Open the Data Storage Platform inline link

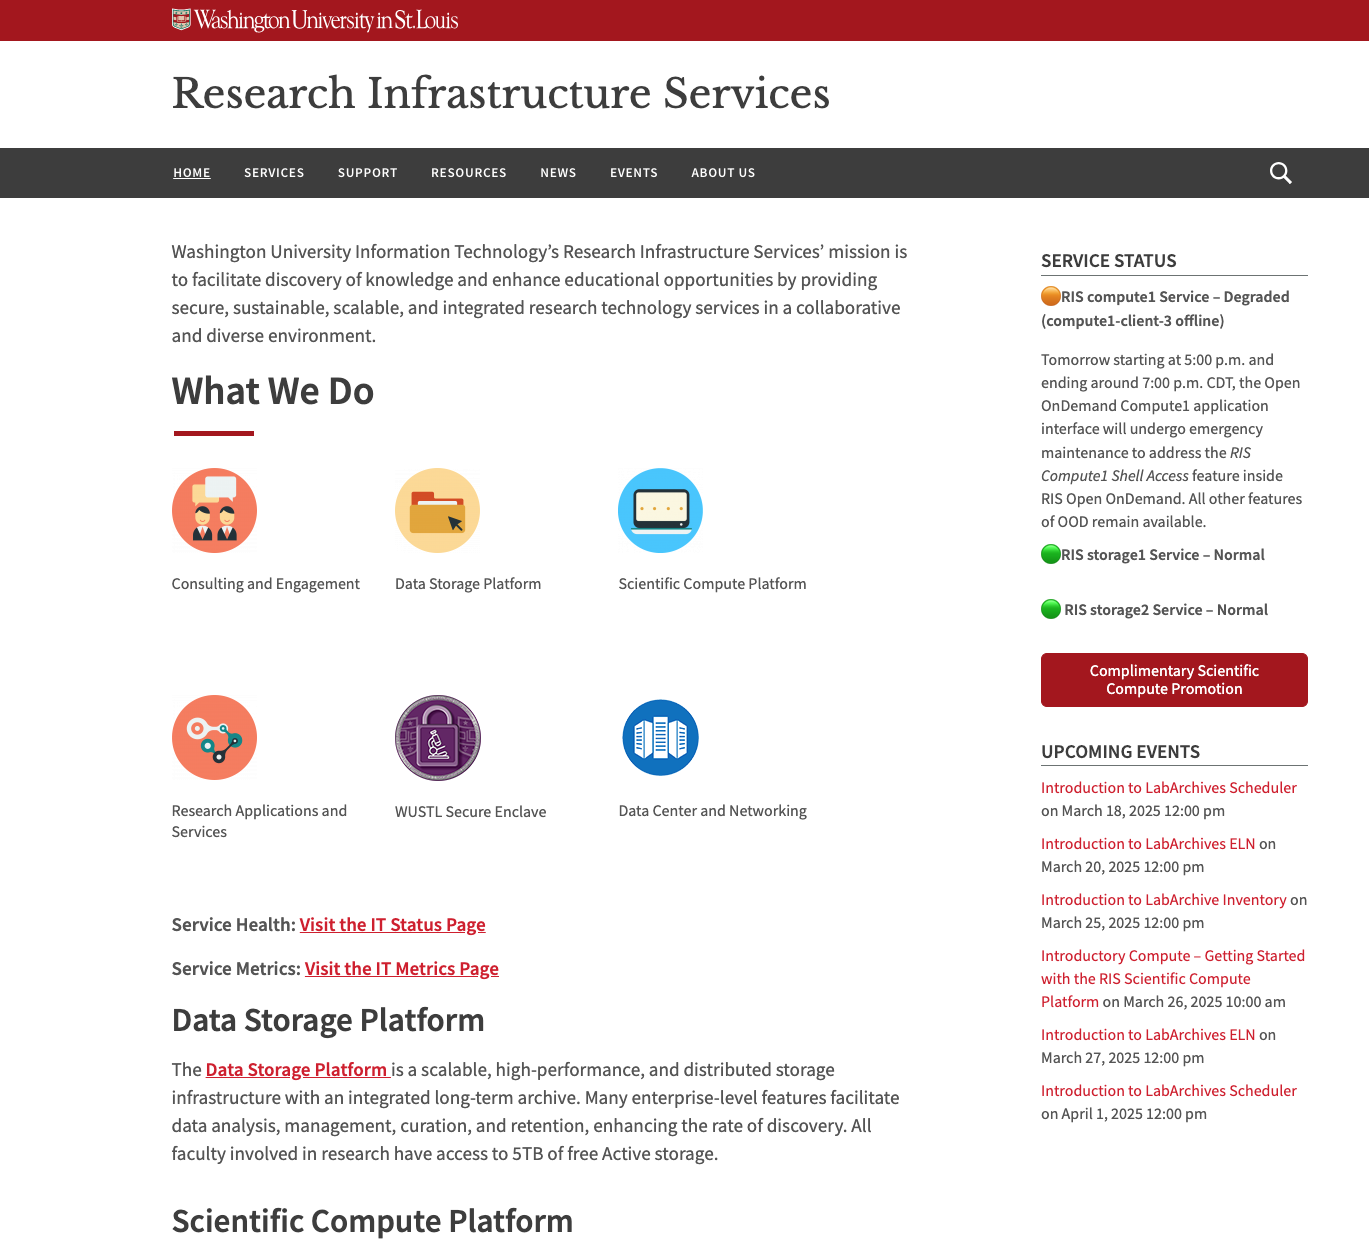tap(297, 1070)
